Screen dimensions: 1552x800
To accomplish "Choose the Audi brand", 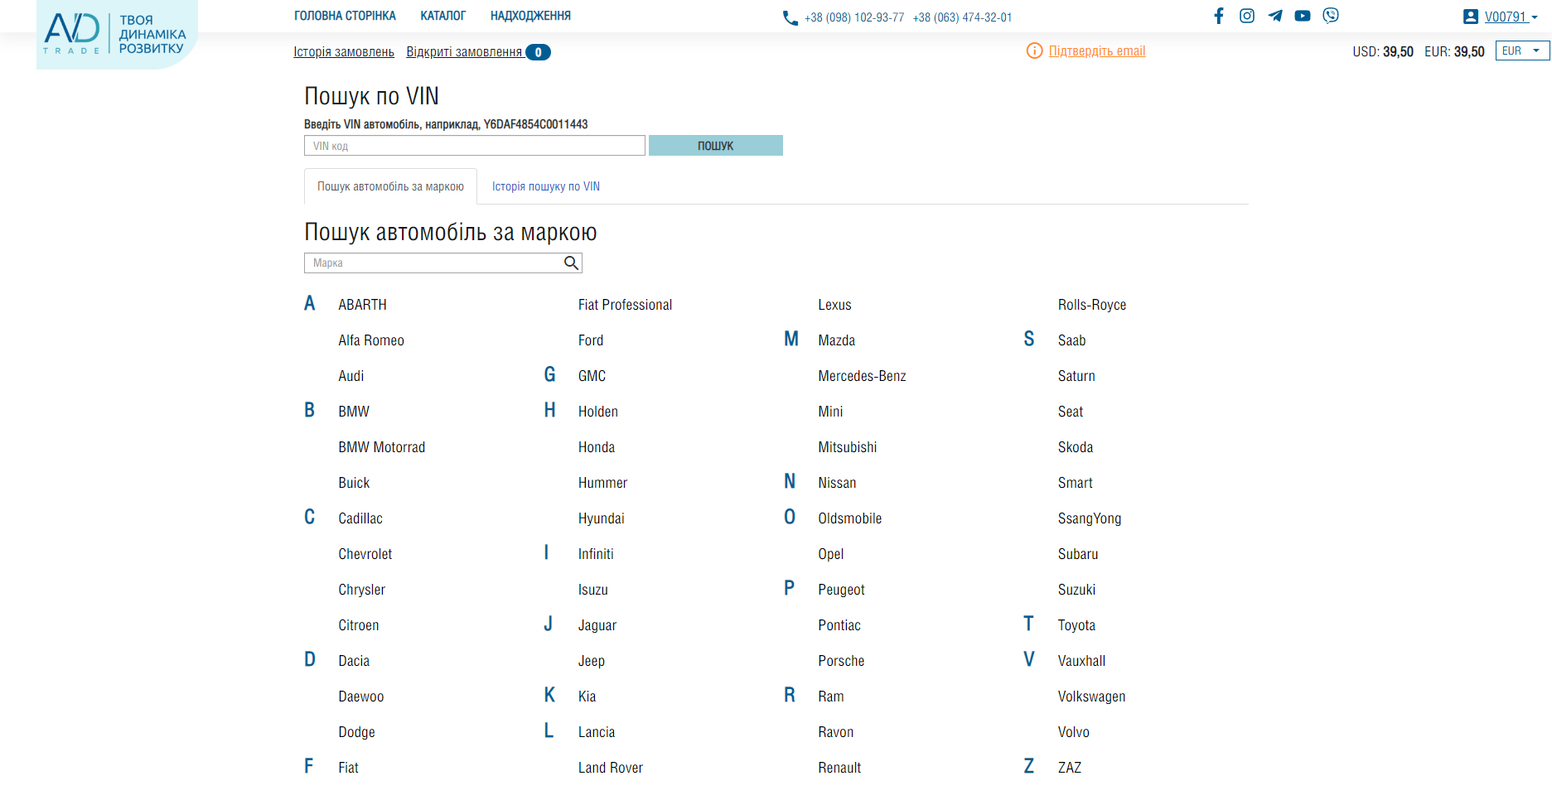I will (x=351, y=376).
